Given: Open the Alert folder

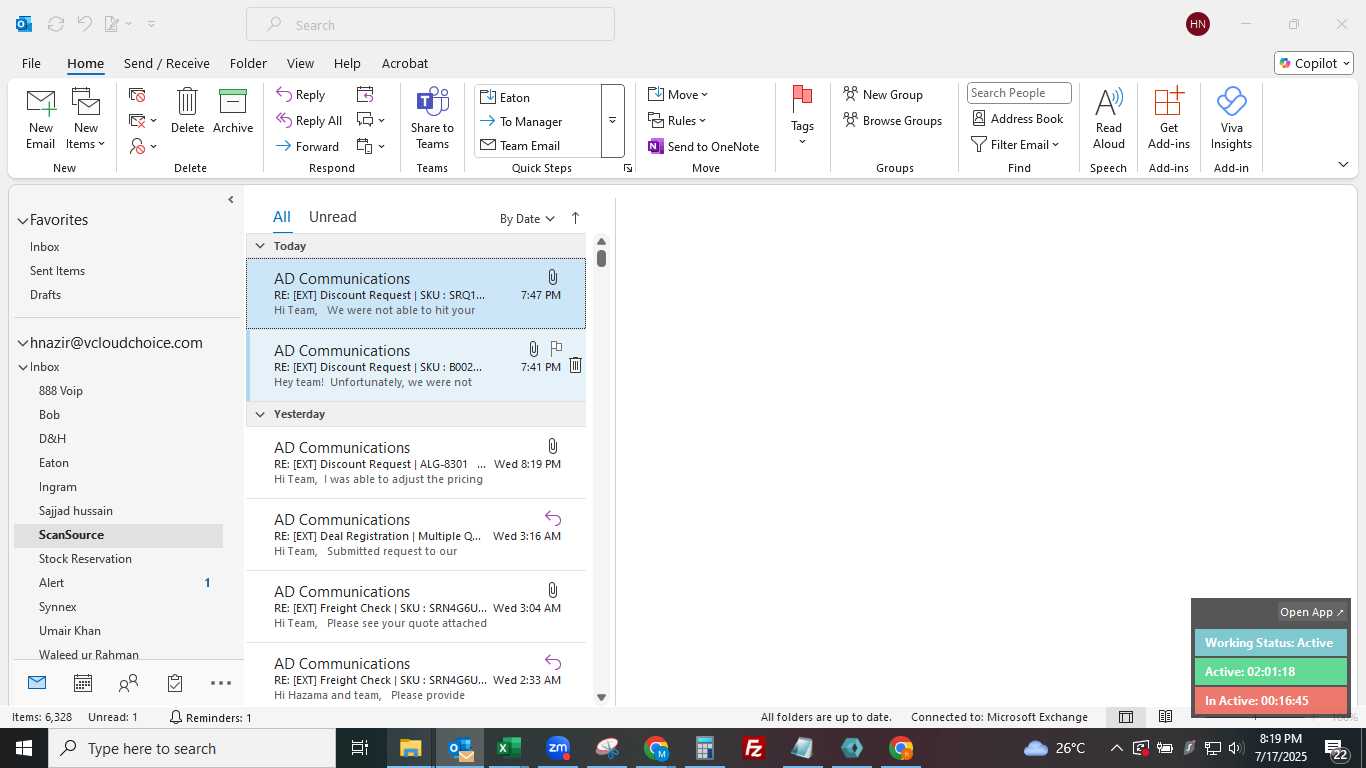Looking at the screenshot, I should click(51, 583).
